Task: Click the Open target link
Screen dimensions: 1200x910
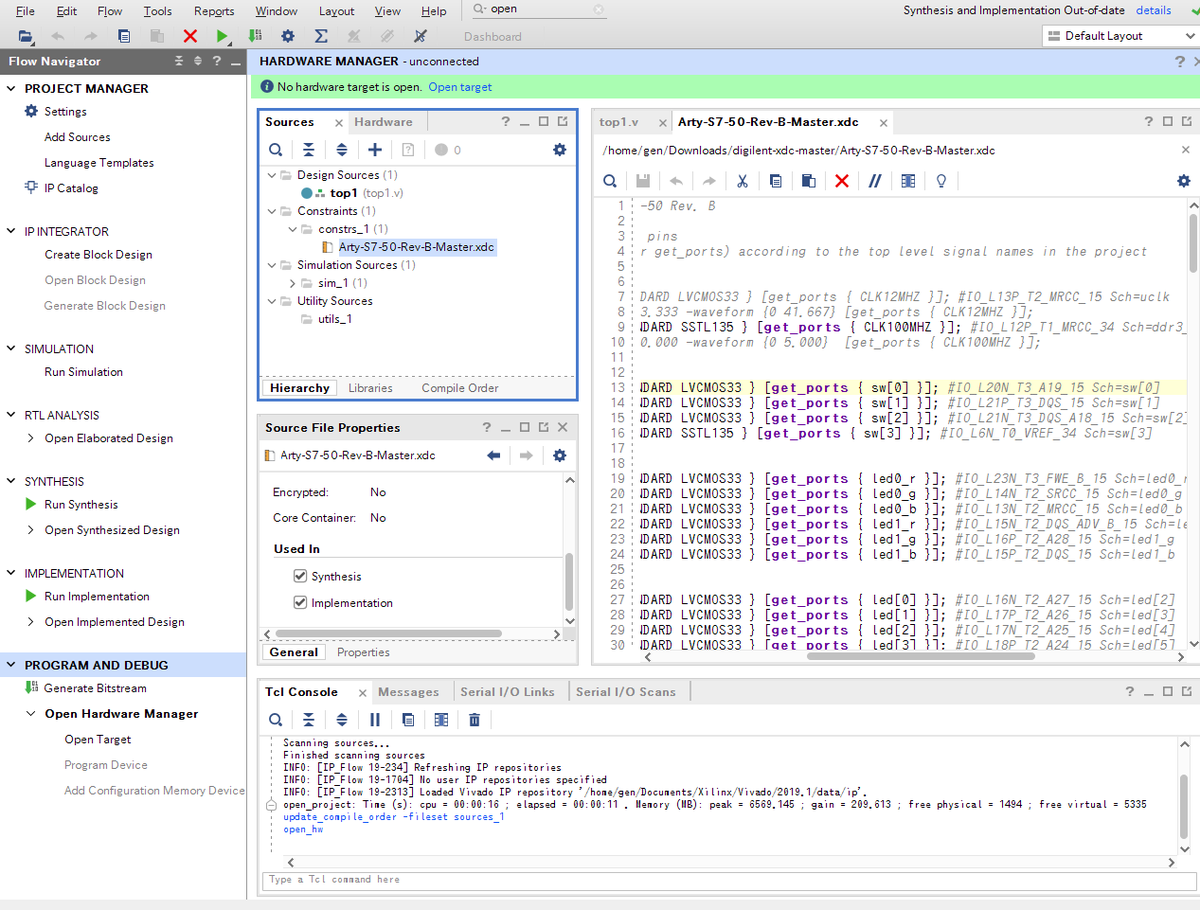Action: pyautogui.click(x=460, y=87)
